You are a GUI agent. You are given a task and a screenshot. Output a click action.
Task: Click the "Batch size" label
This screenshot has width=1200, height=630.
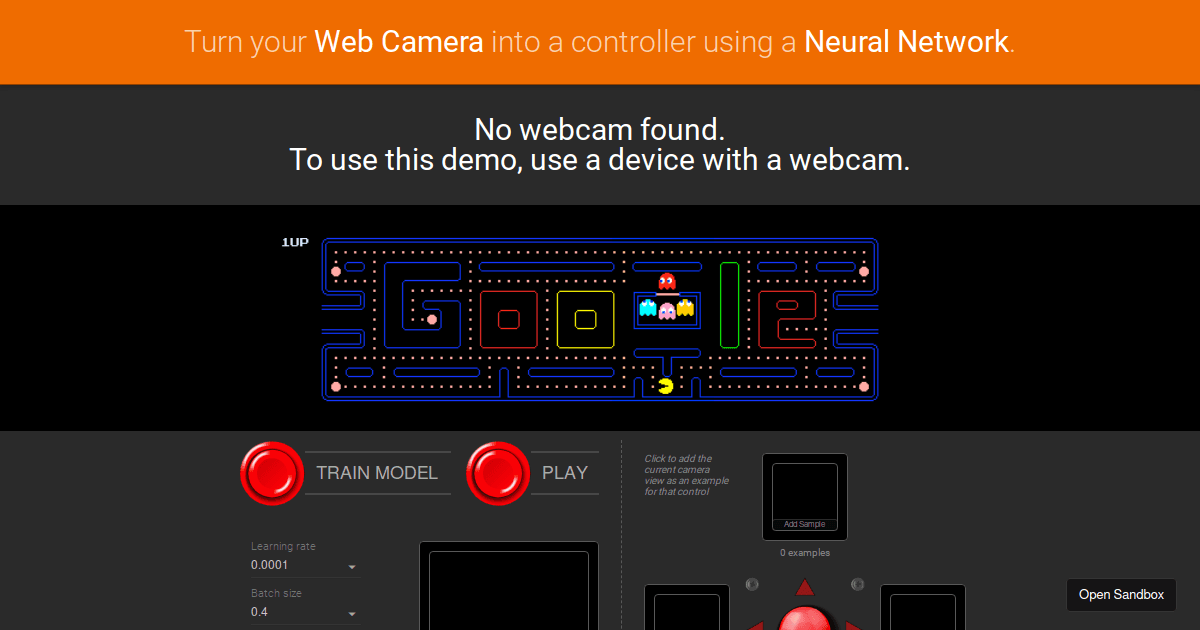coord(276,593)
